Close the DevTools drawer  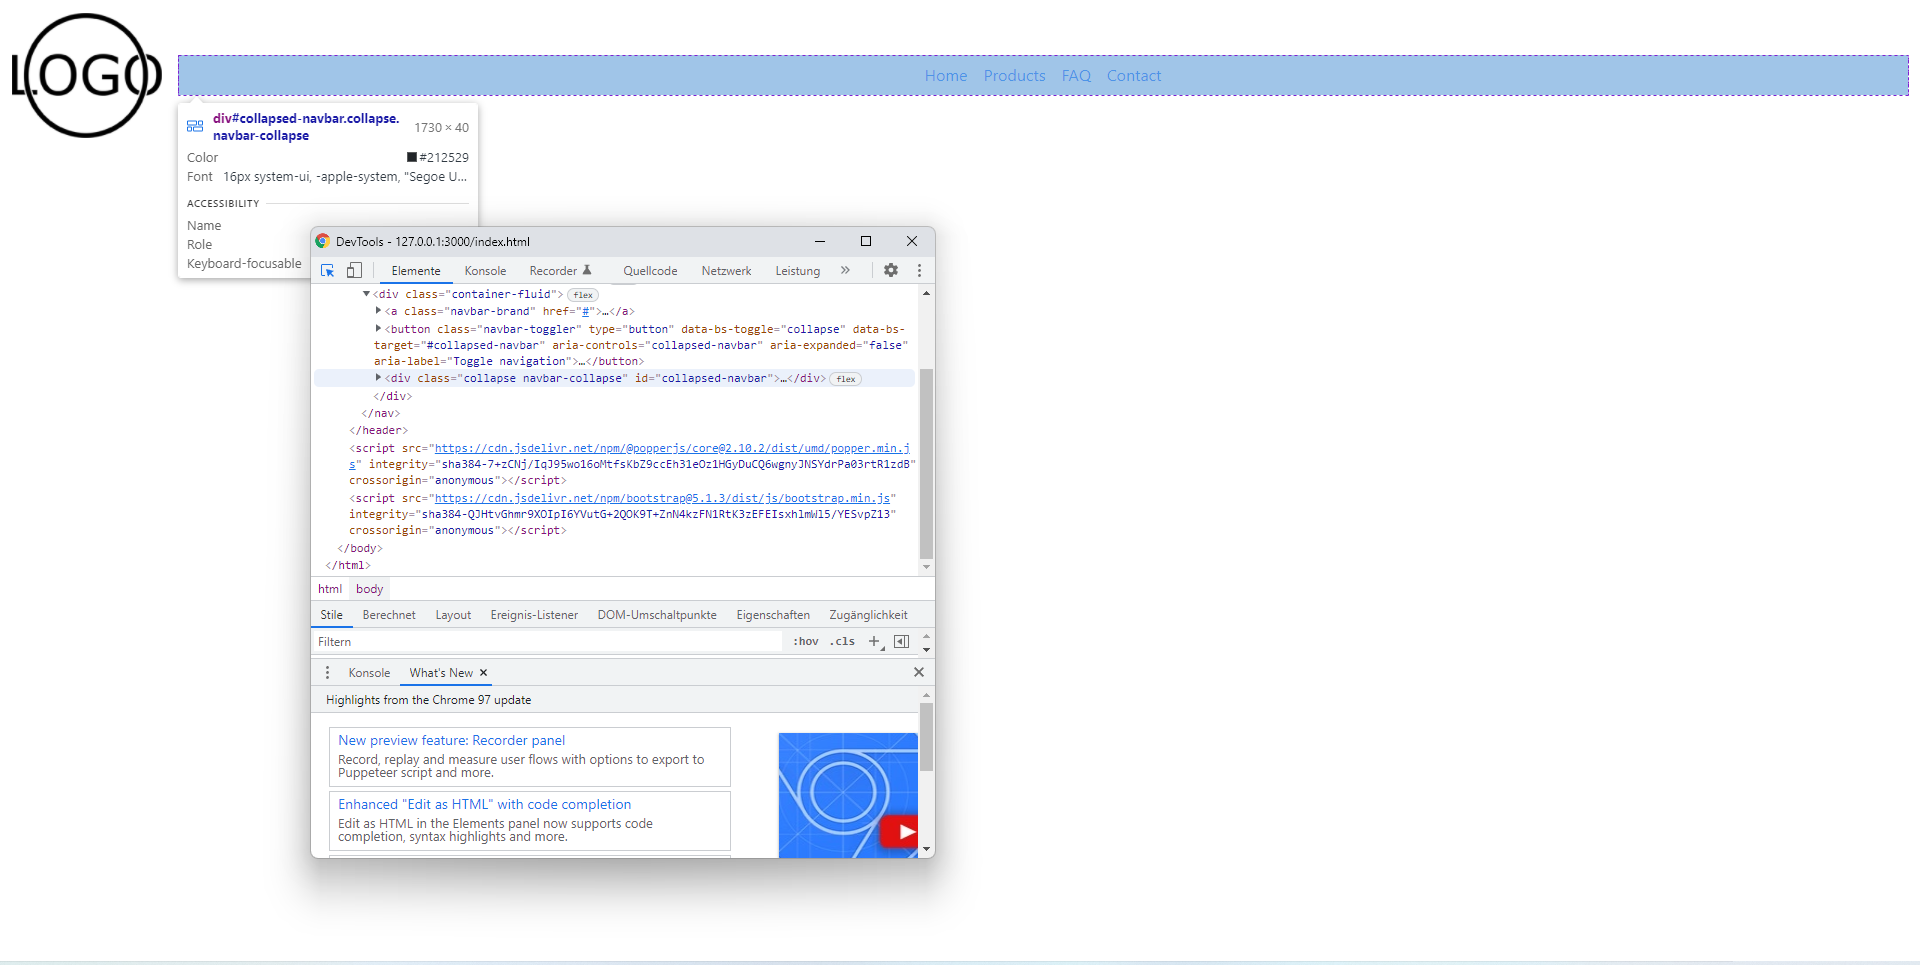tap(919, 672)
